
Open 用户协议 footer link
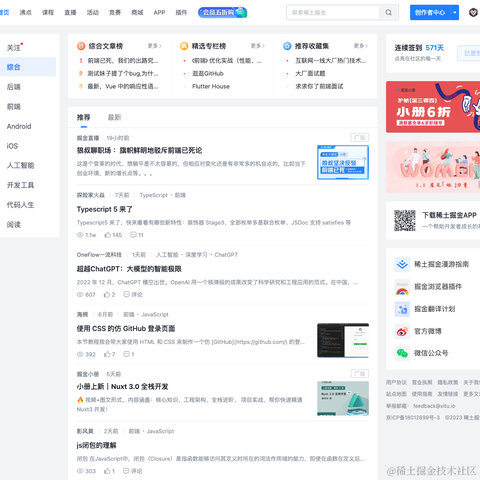pos(396,382)
